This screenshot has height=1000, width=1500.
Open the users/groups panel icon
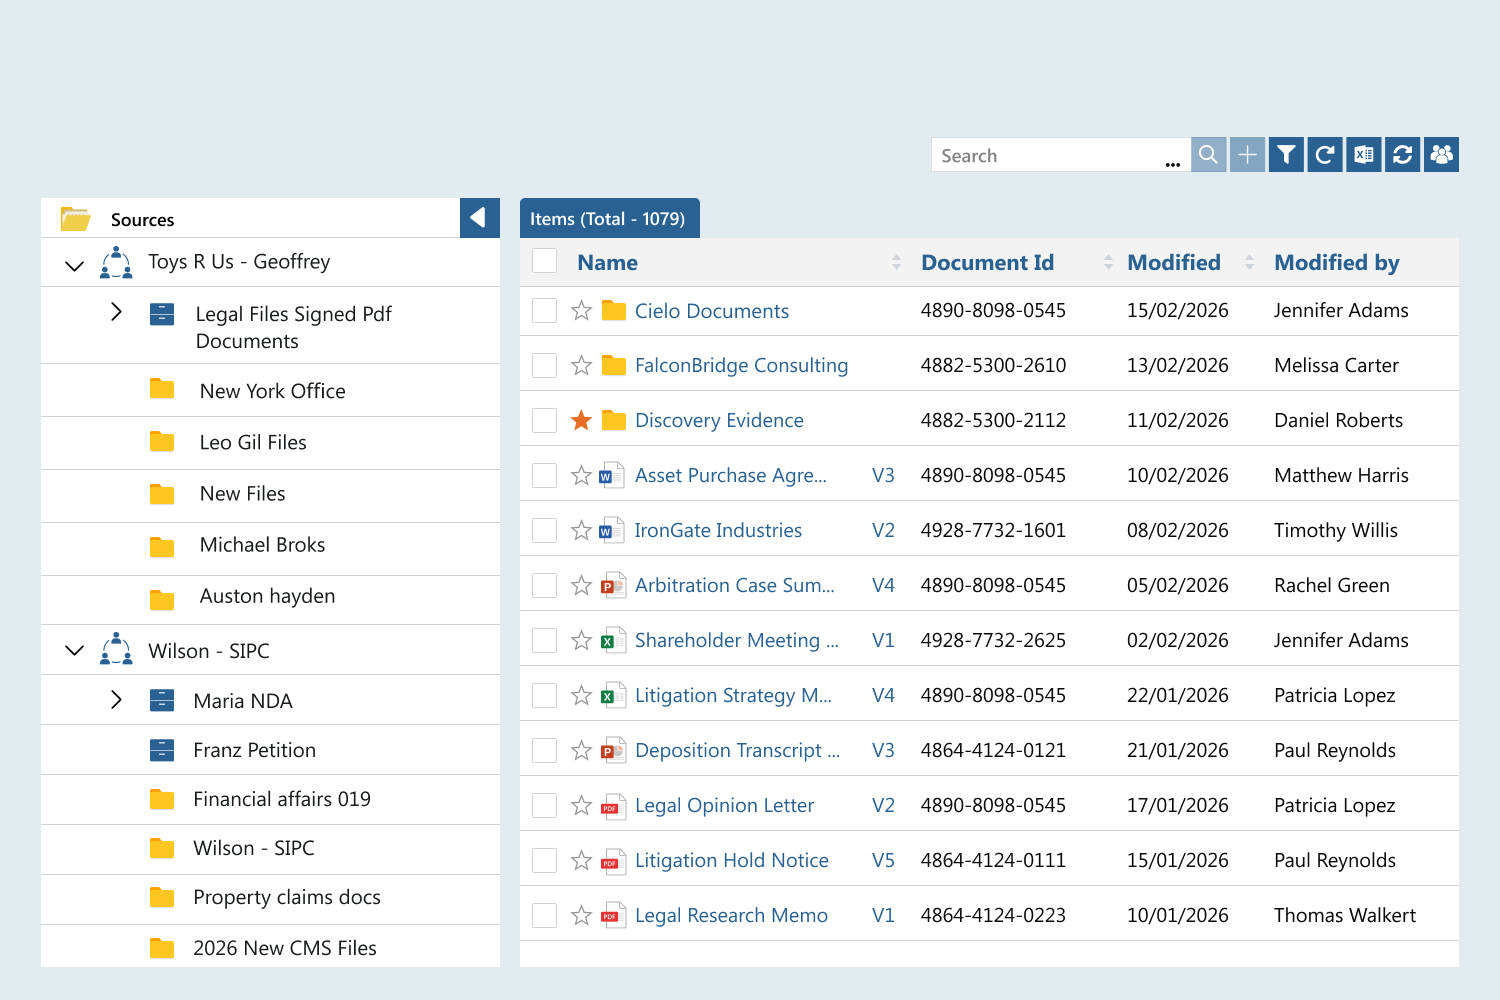tap(1440, 154)
